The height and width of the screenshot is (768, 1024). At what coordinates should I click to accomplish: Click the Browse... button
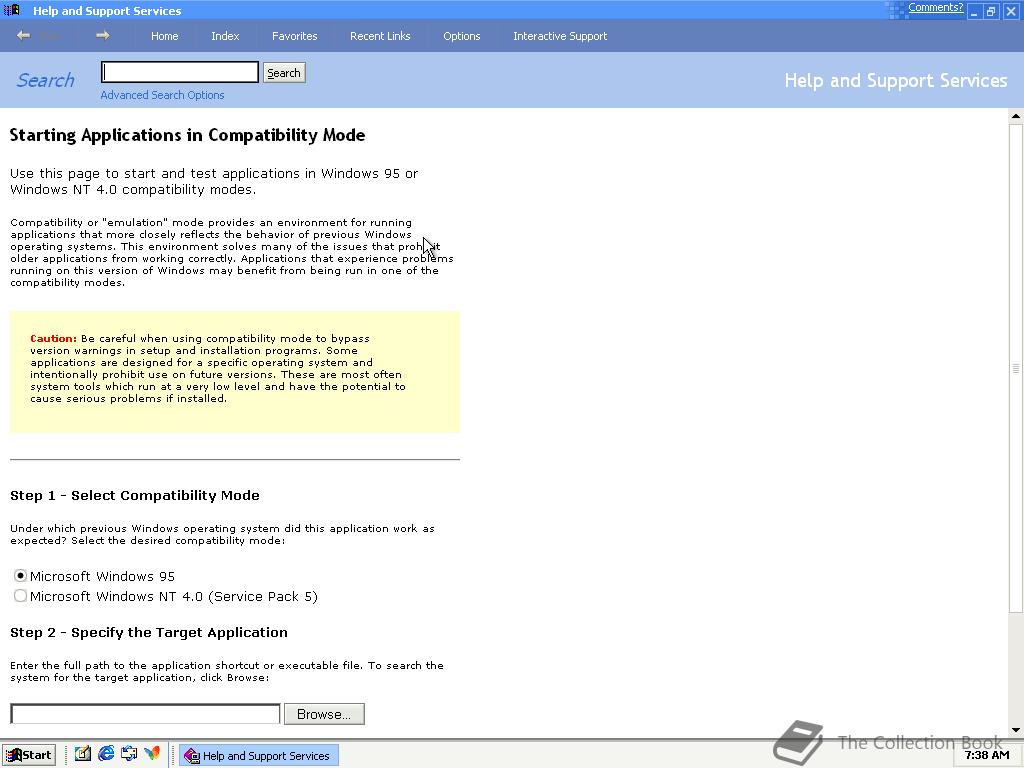pyautogui.click(x=324, y=714)
